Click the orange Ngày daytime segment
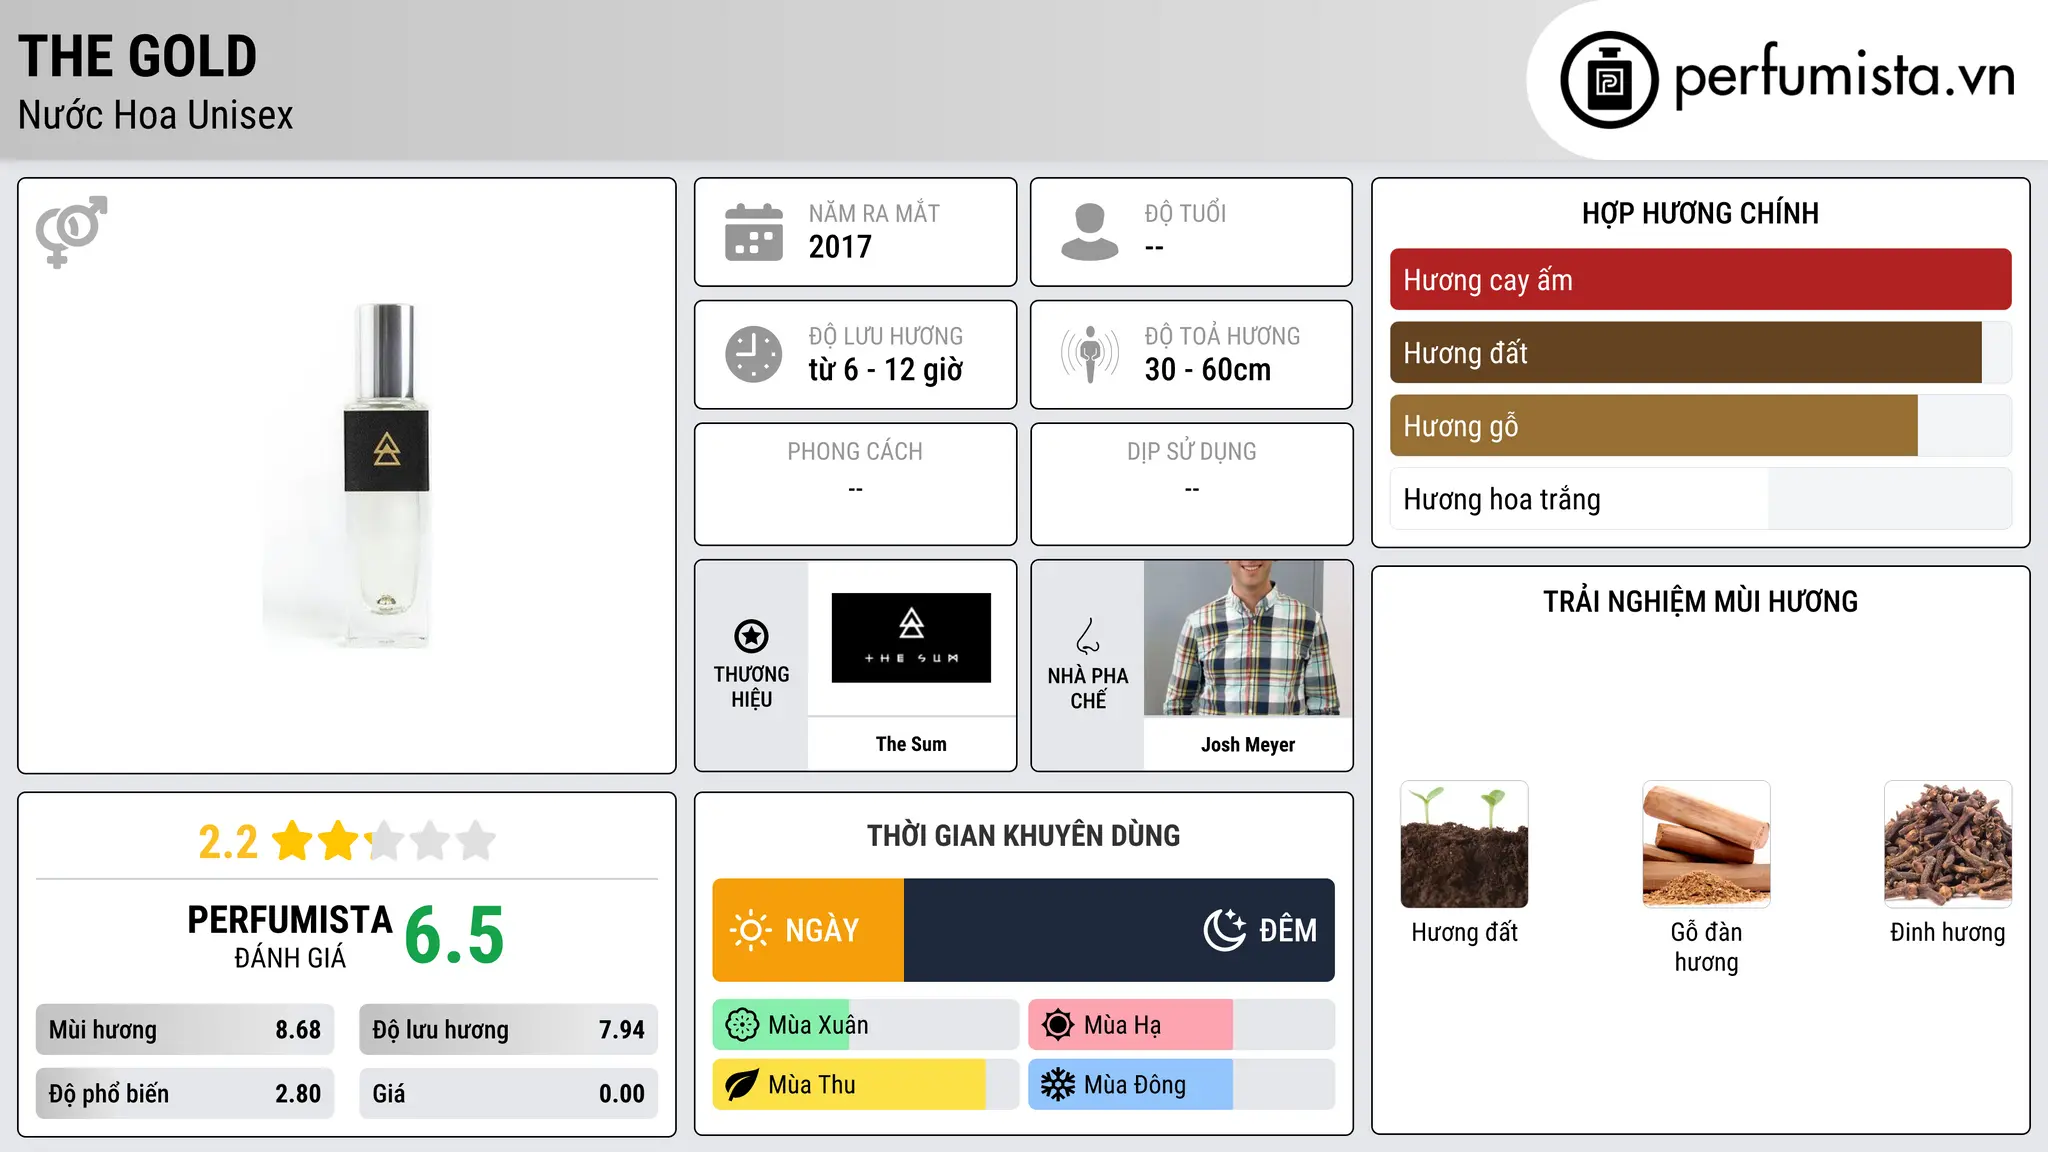The height and width of the screenshot is (1152, 2048). (808, 930)
